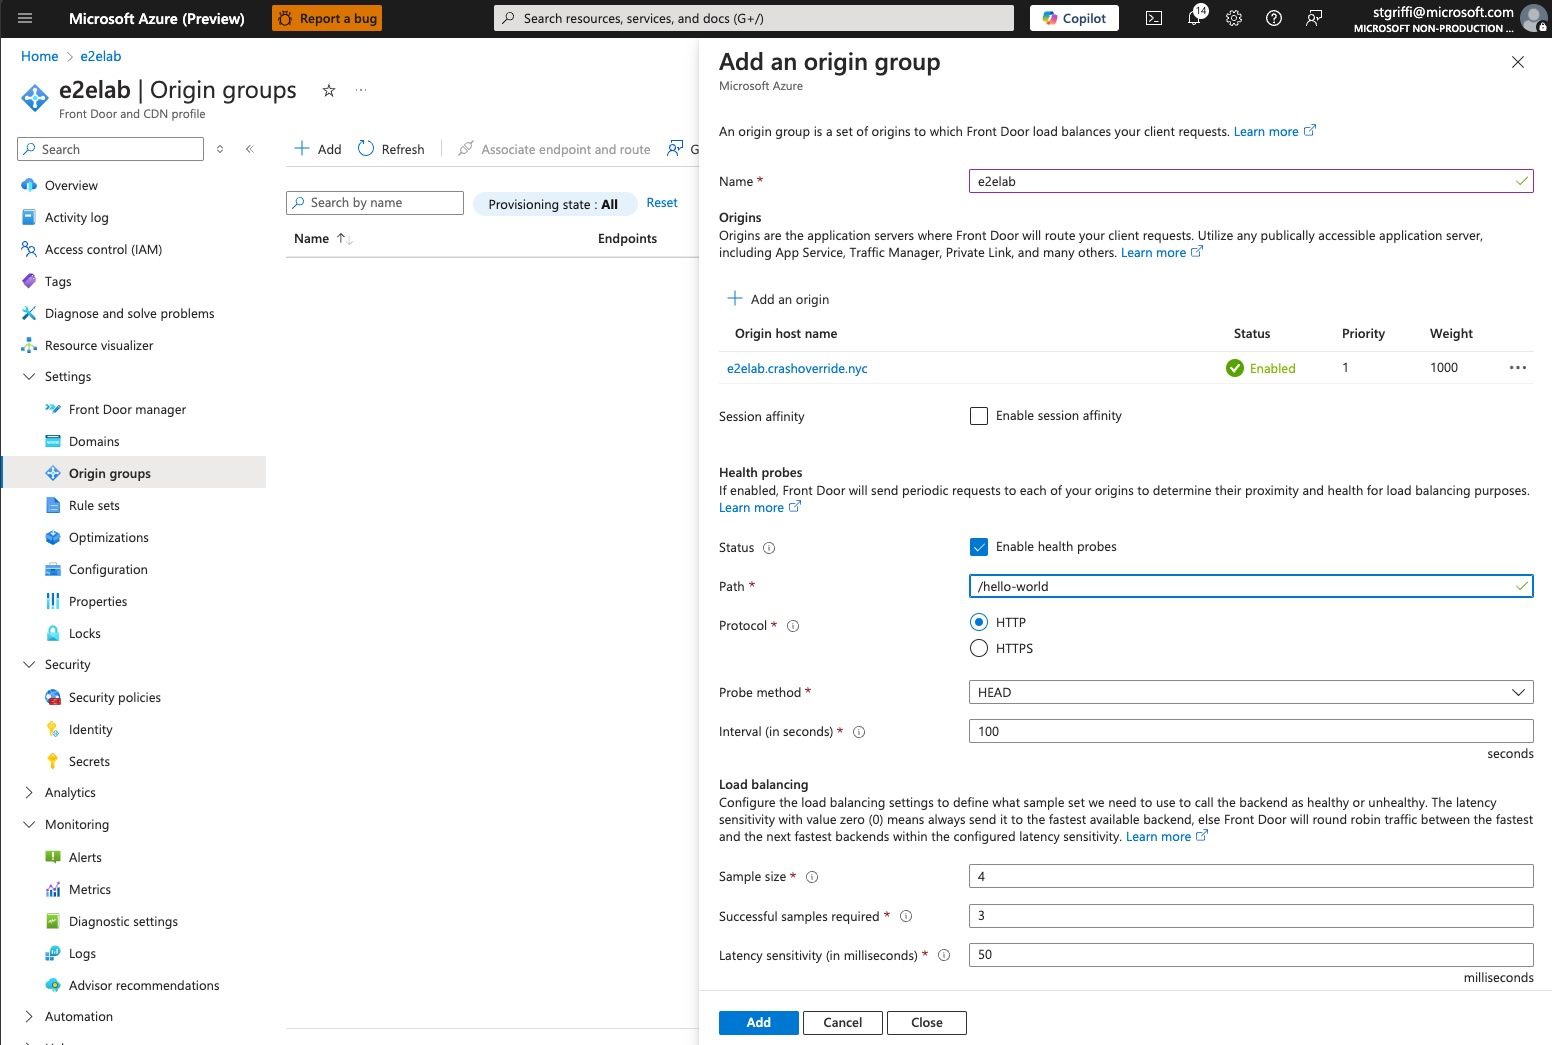Open the Cloud Shell terminal
Viewport: 1552px width, 1045px height.
pos(1154,18)
